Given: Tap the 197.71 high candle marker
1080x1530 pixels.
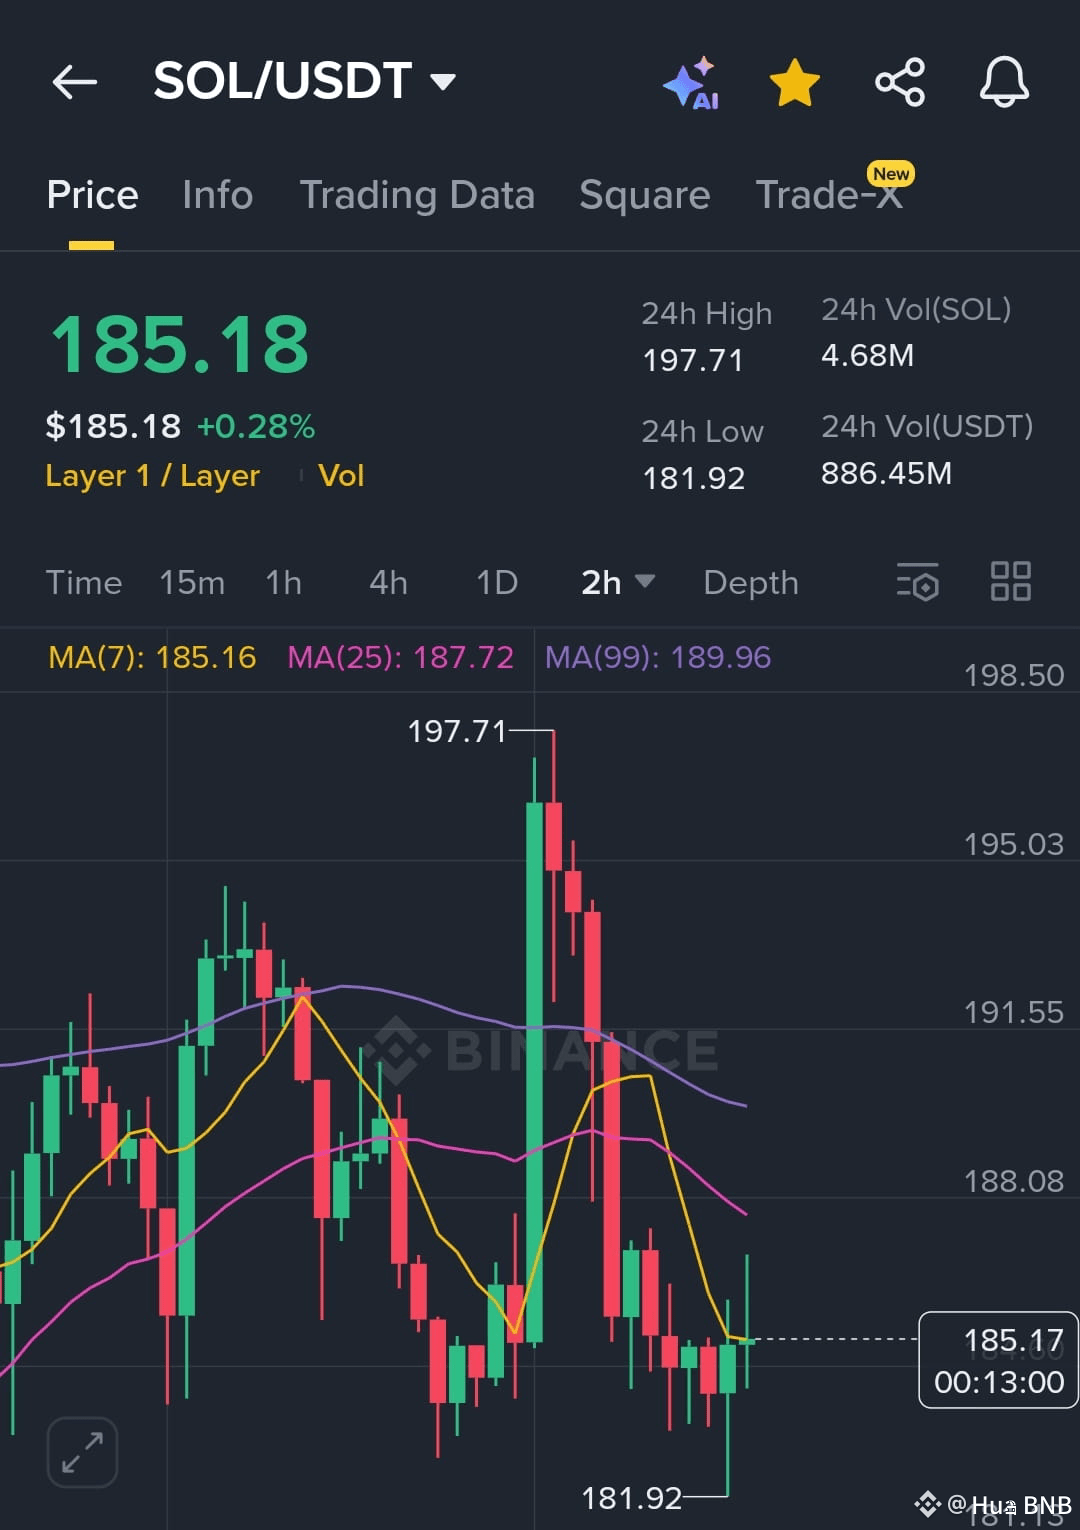Looking at the screenshot, I should pyautogui.click(x=458, y=731).
